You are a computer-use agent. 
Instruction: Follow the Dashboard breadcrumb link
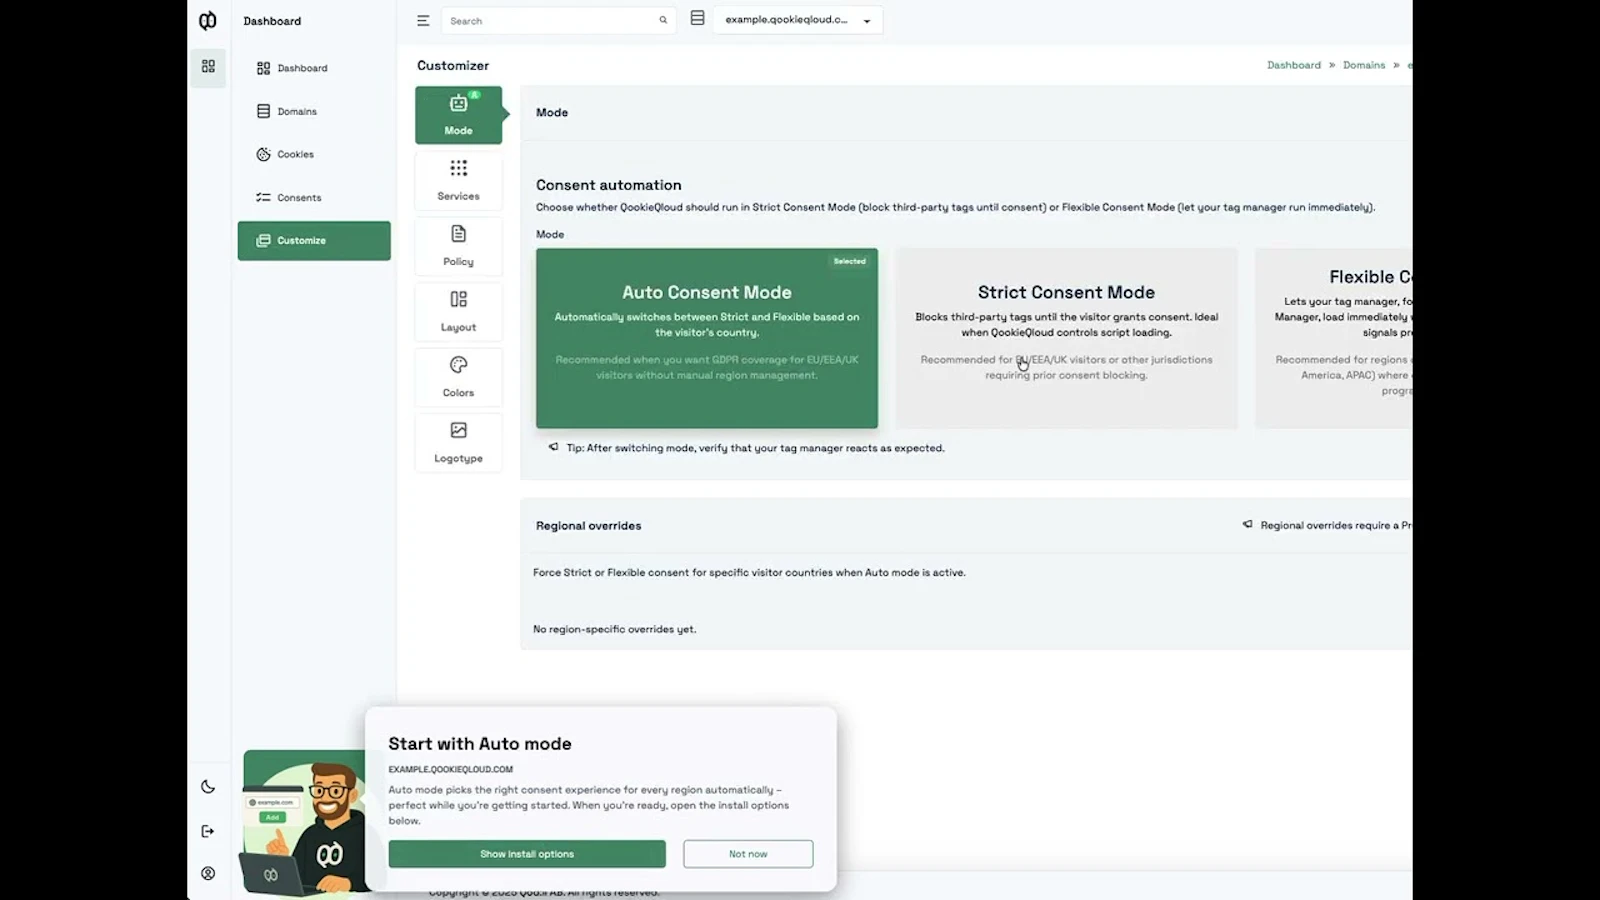1294,65
